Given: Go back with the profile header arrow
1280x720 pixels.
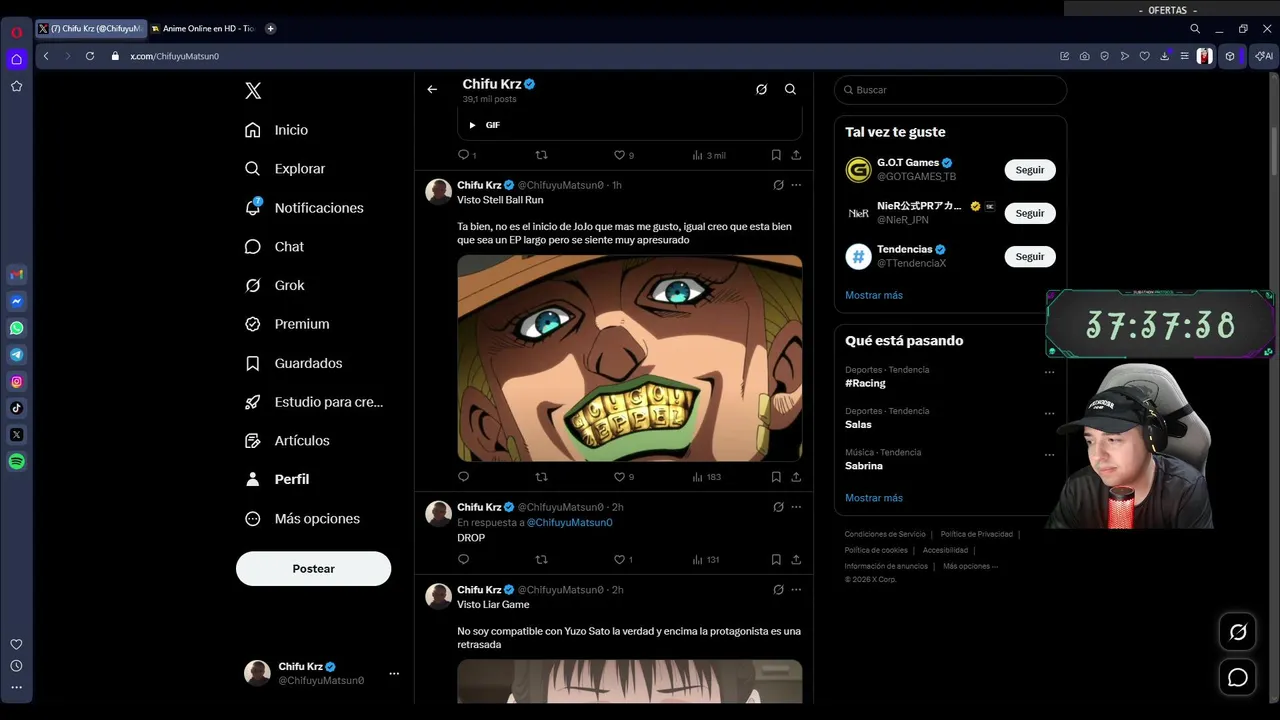Looking at the screenshot, I should point(432,89).
